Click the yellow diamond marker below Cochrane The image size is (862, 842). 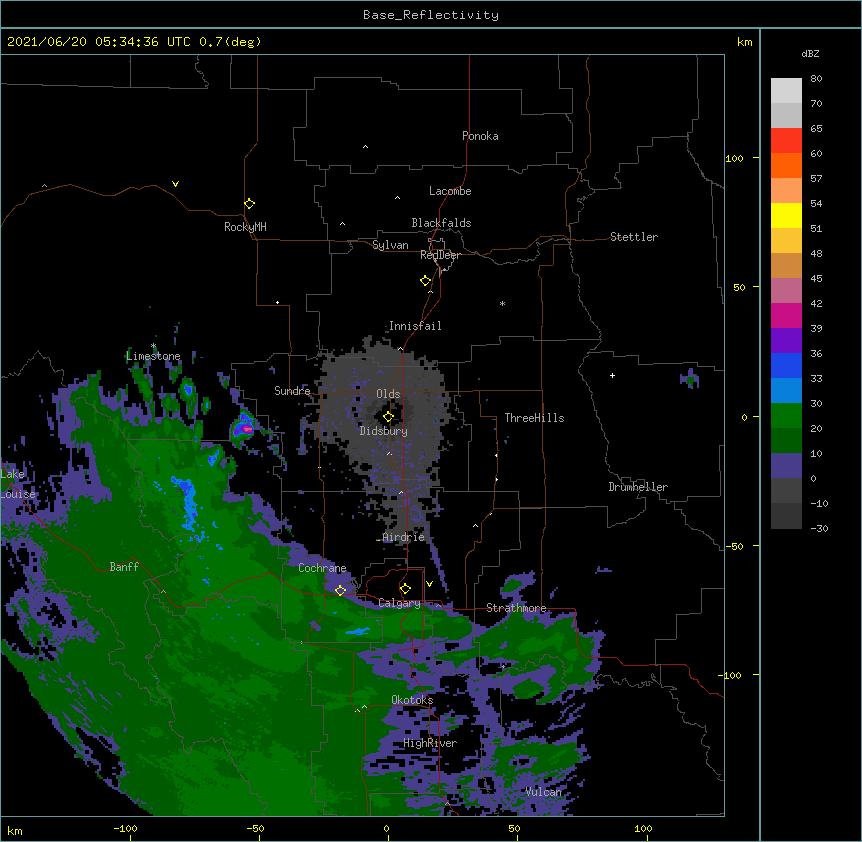[x=340, y=591]
